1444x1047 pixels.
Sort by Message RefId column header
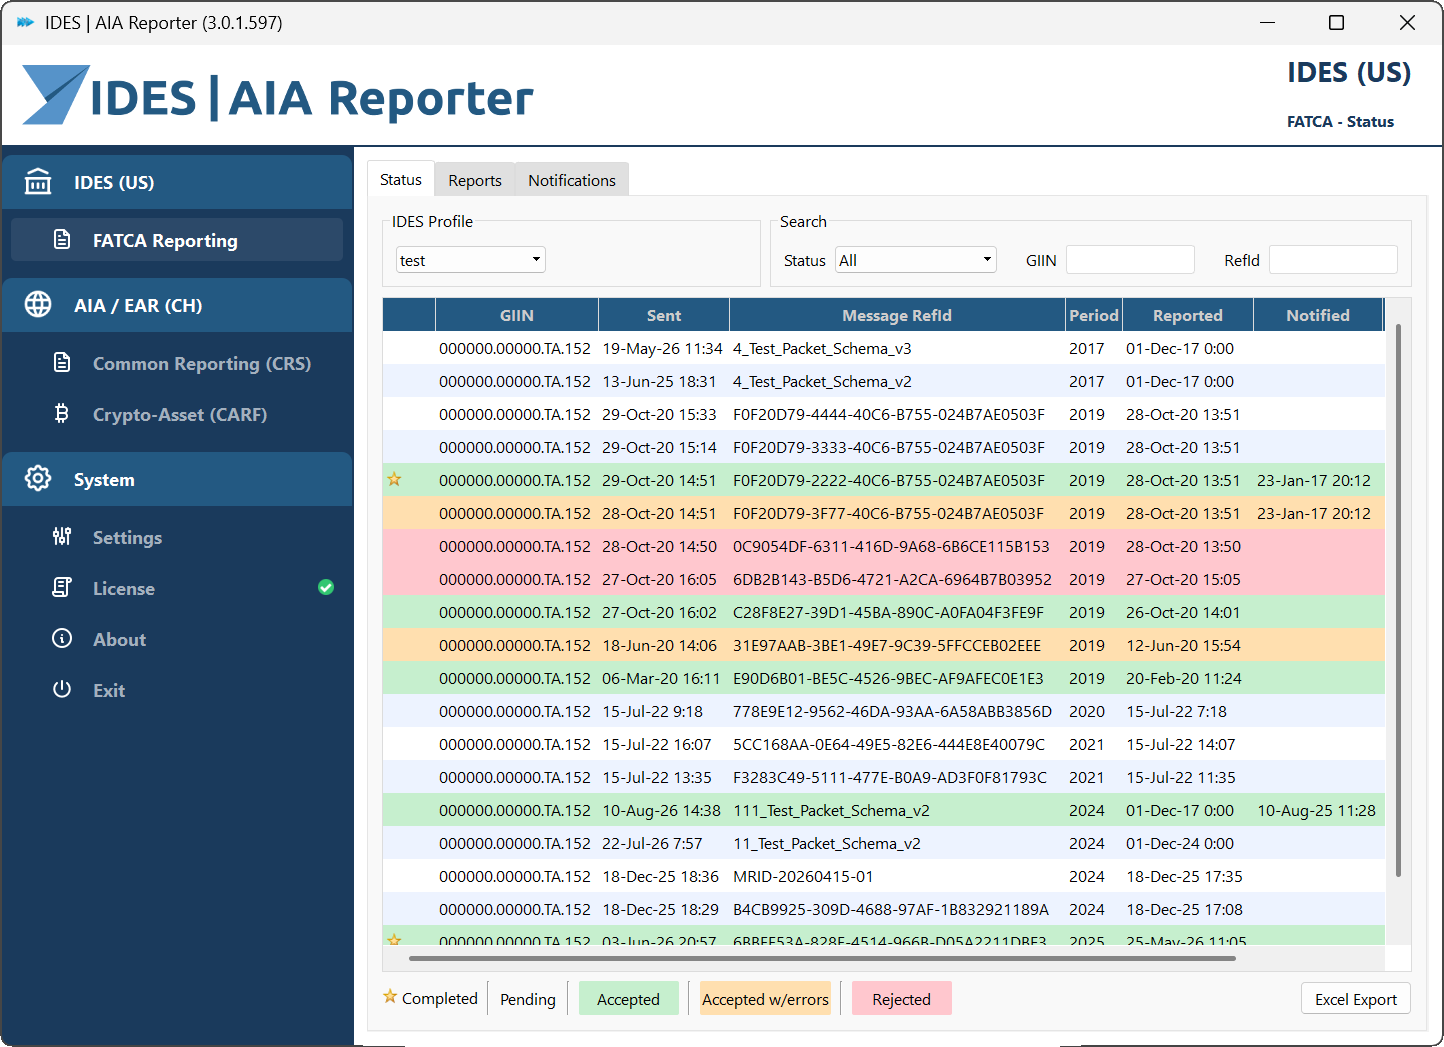click(897, 315)
